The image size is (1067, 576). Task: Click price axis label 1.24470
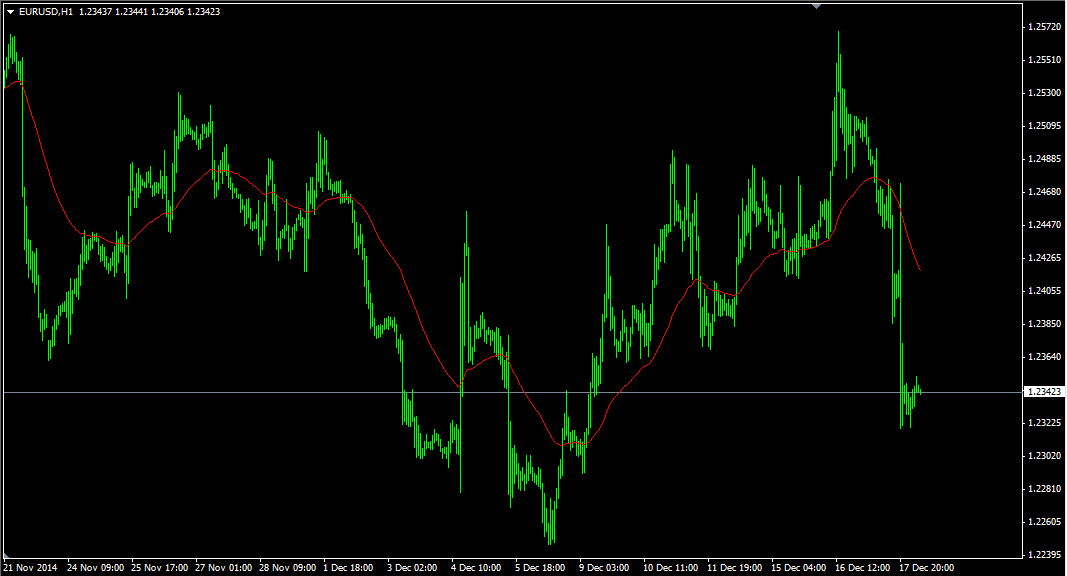pyautogui.click(x=1045, y=225)
